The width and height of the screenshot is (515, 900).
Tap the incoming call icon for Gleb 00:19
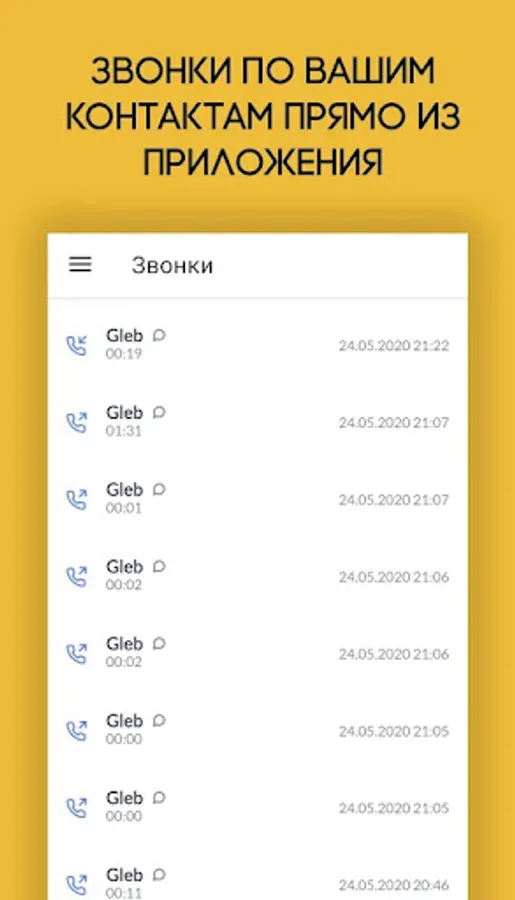(x=77, y=346)
